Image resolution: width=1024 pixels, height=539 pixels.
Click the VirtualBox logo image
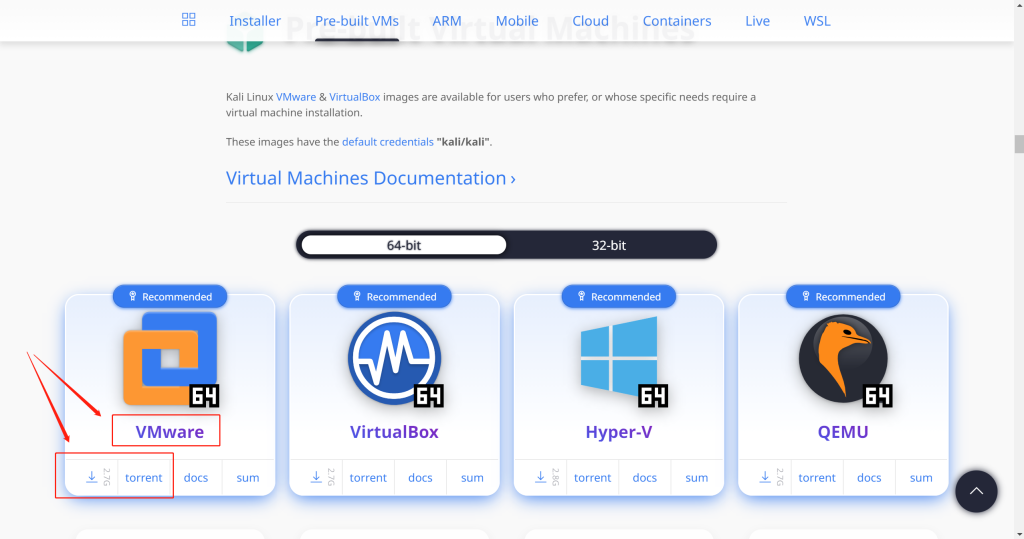point(394,359)
